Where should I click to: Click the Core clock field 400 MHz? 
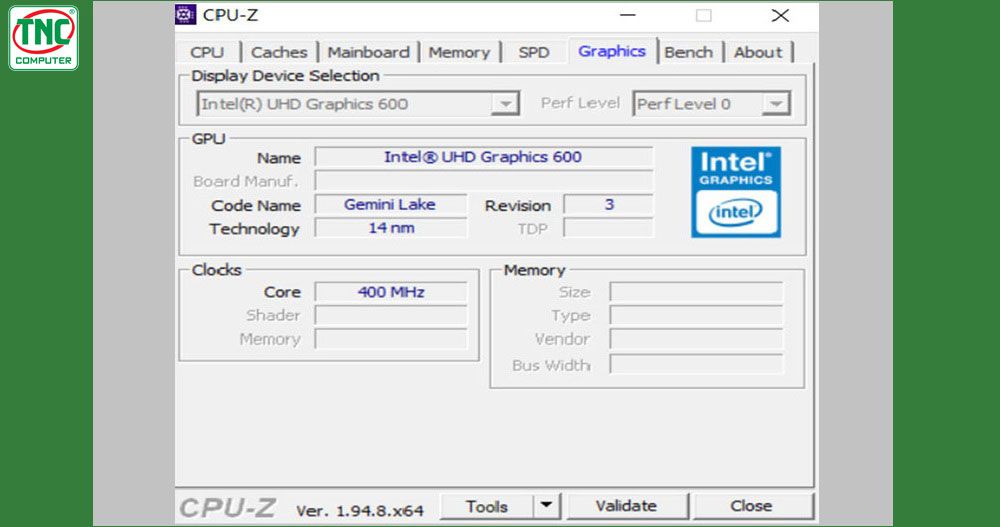click(x=390, y=292)
